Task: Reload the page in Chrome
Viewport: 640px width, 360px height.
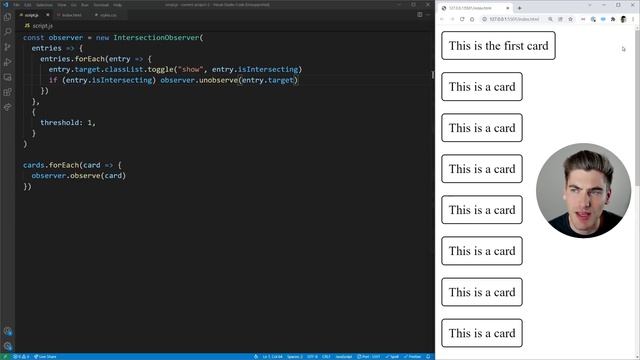Action: [462, 19]
